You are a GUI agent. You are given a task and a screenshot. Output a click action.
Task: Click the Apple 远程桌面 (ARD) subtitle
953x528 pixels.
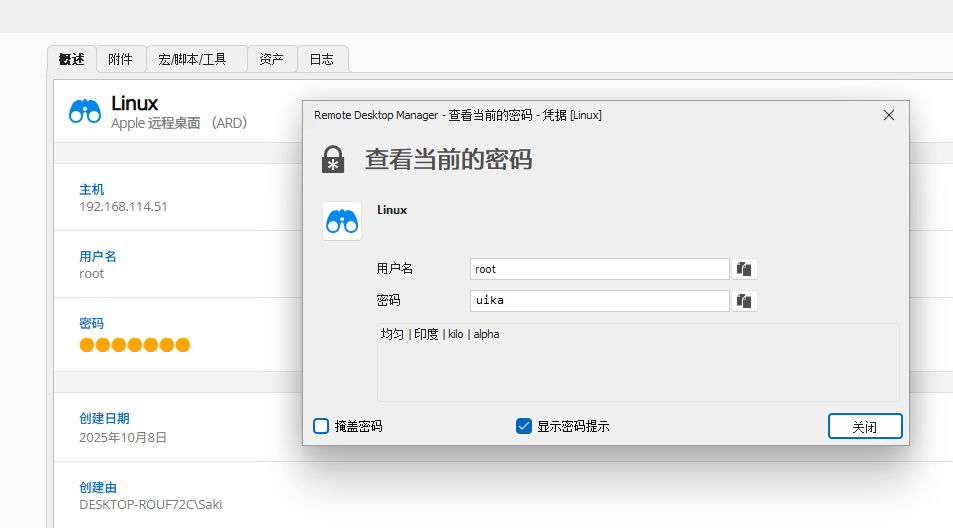[179, 123]
